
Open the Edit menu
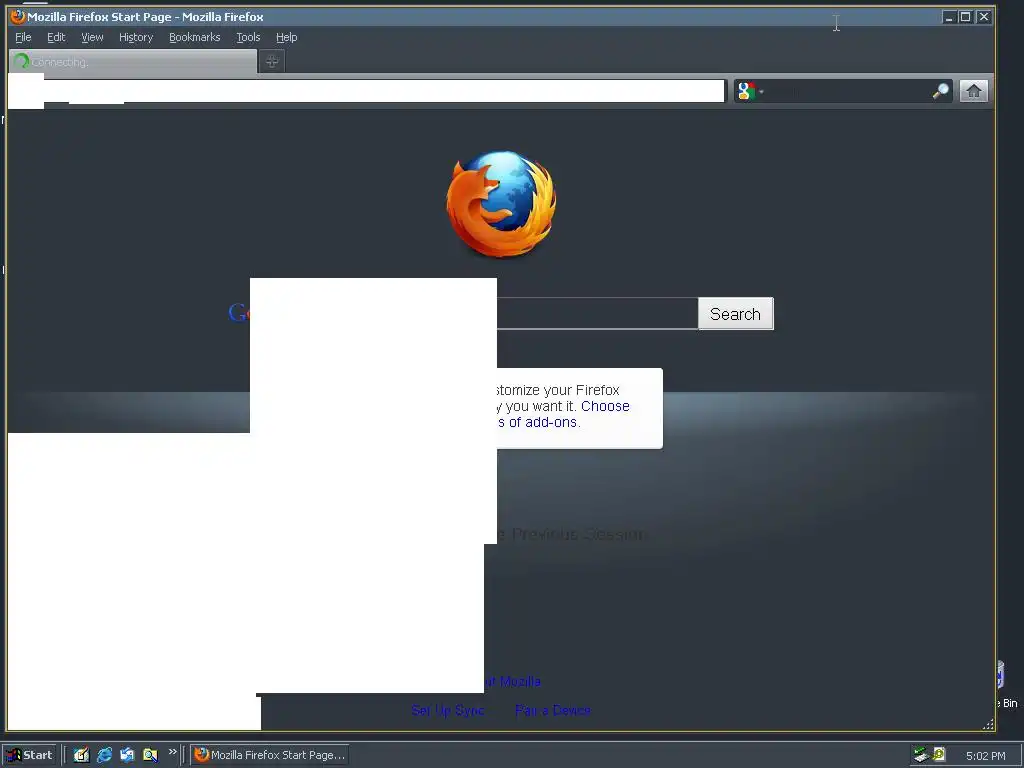(56, 37)
